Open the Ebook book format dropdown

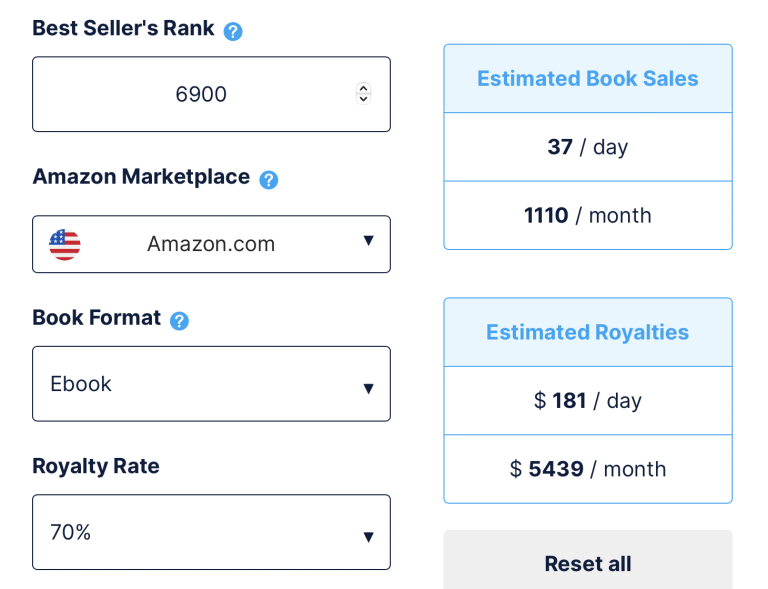pyautogui.click(x=211, y=384)
